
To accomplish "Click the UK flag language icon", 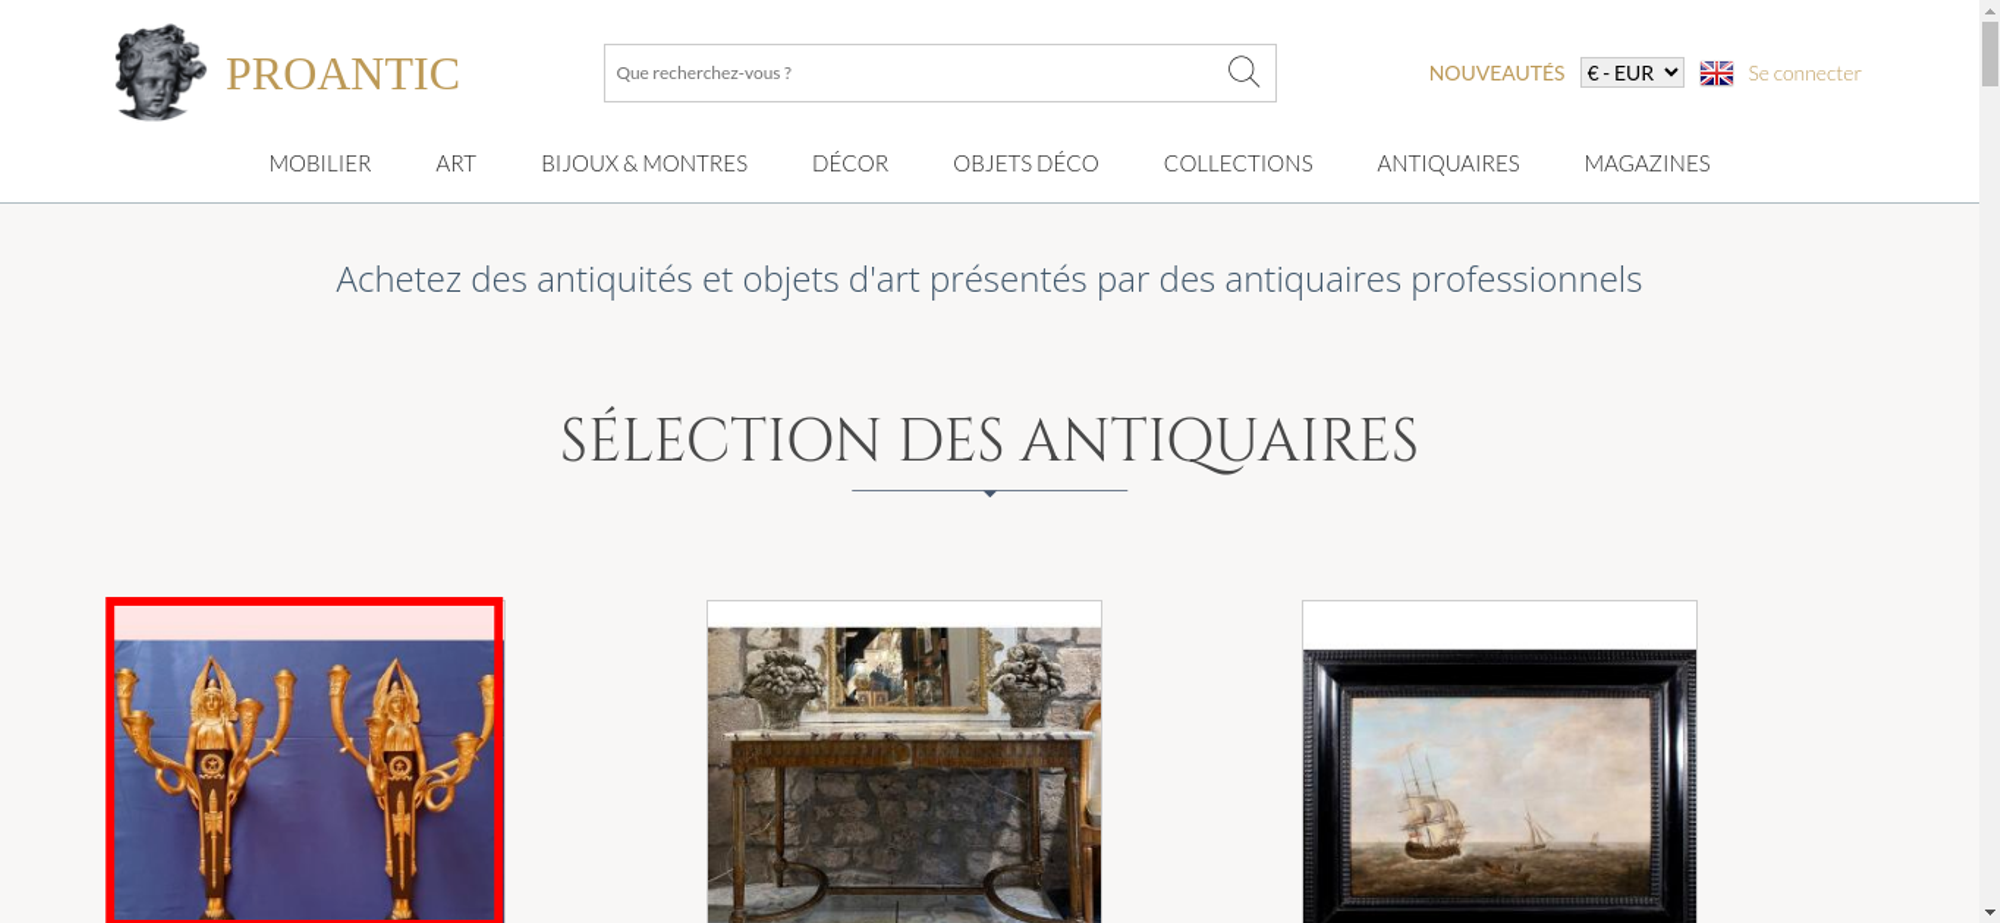I will pos(1716,73).
